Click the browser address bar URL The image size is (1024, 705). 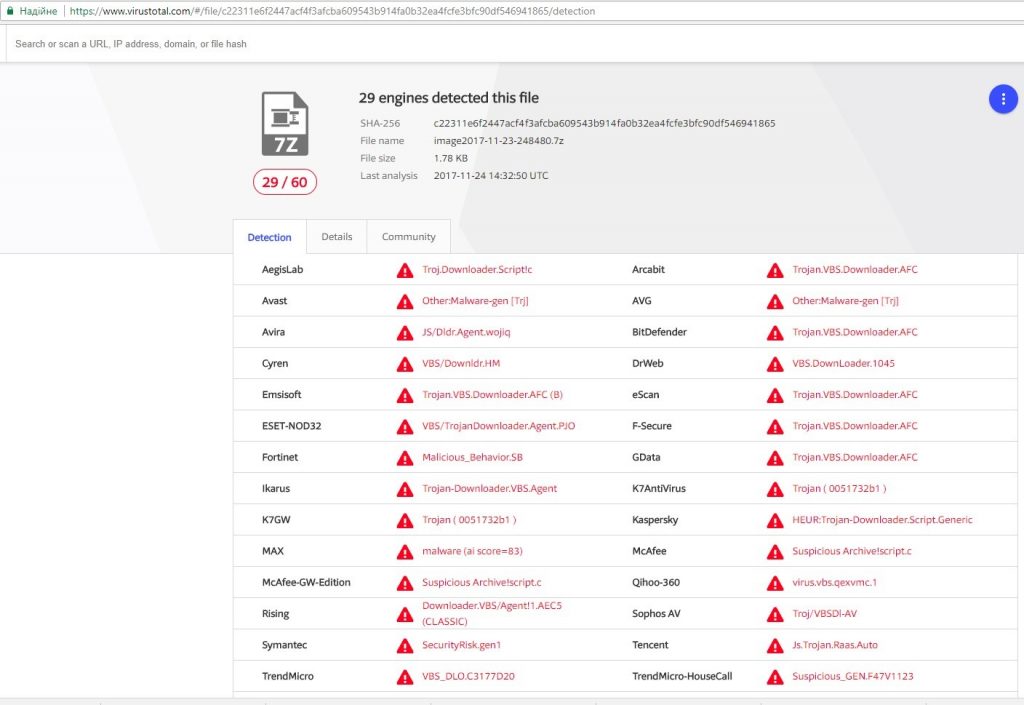click(332, 11)
